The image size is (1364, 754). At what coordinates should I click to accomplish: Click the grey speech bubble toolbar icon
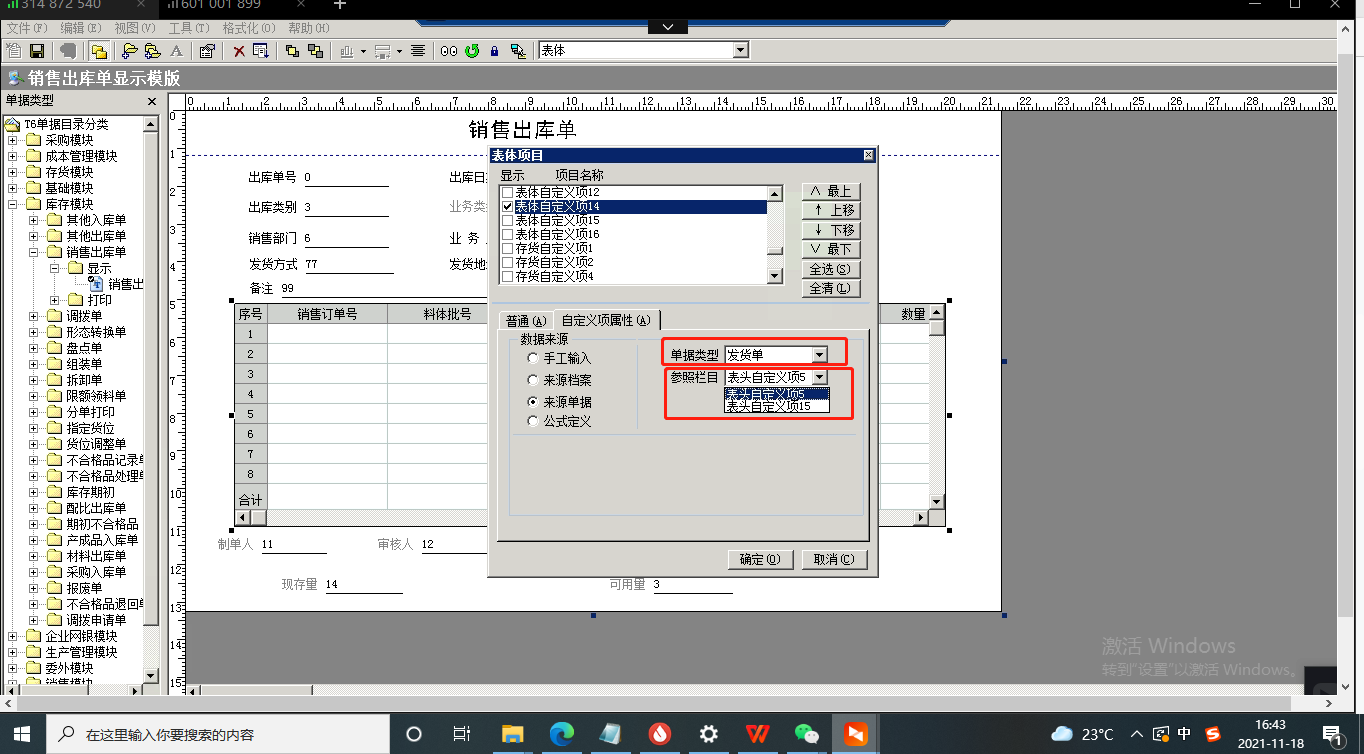[x=68, y=50]
